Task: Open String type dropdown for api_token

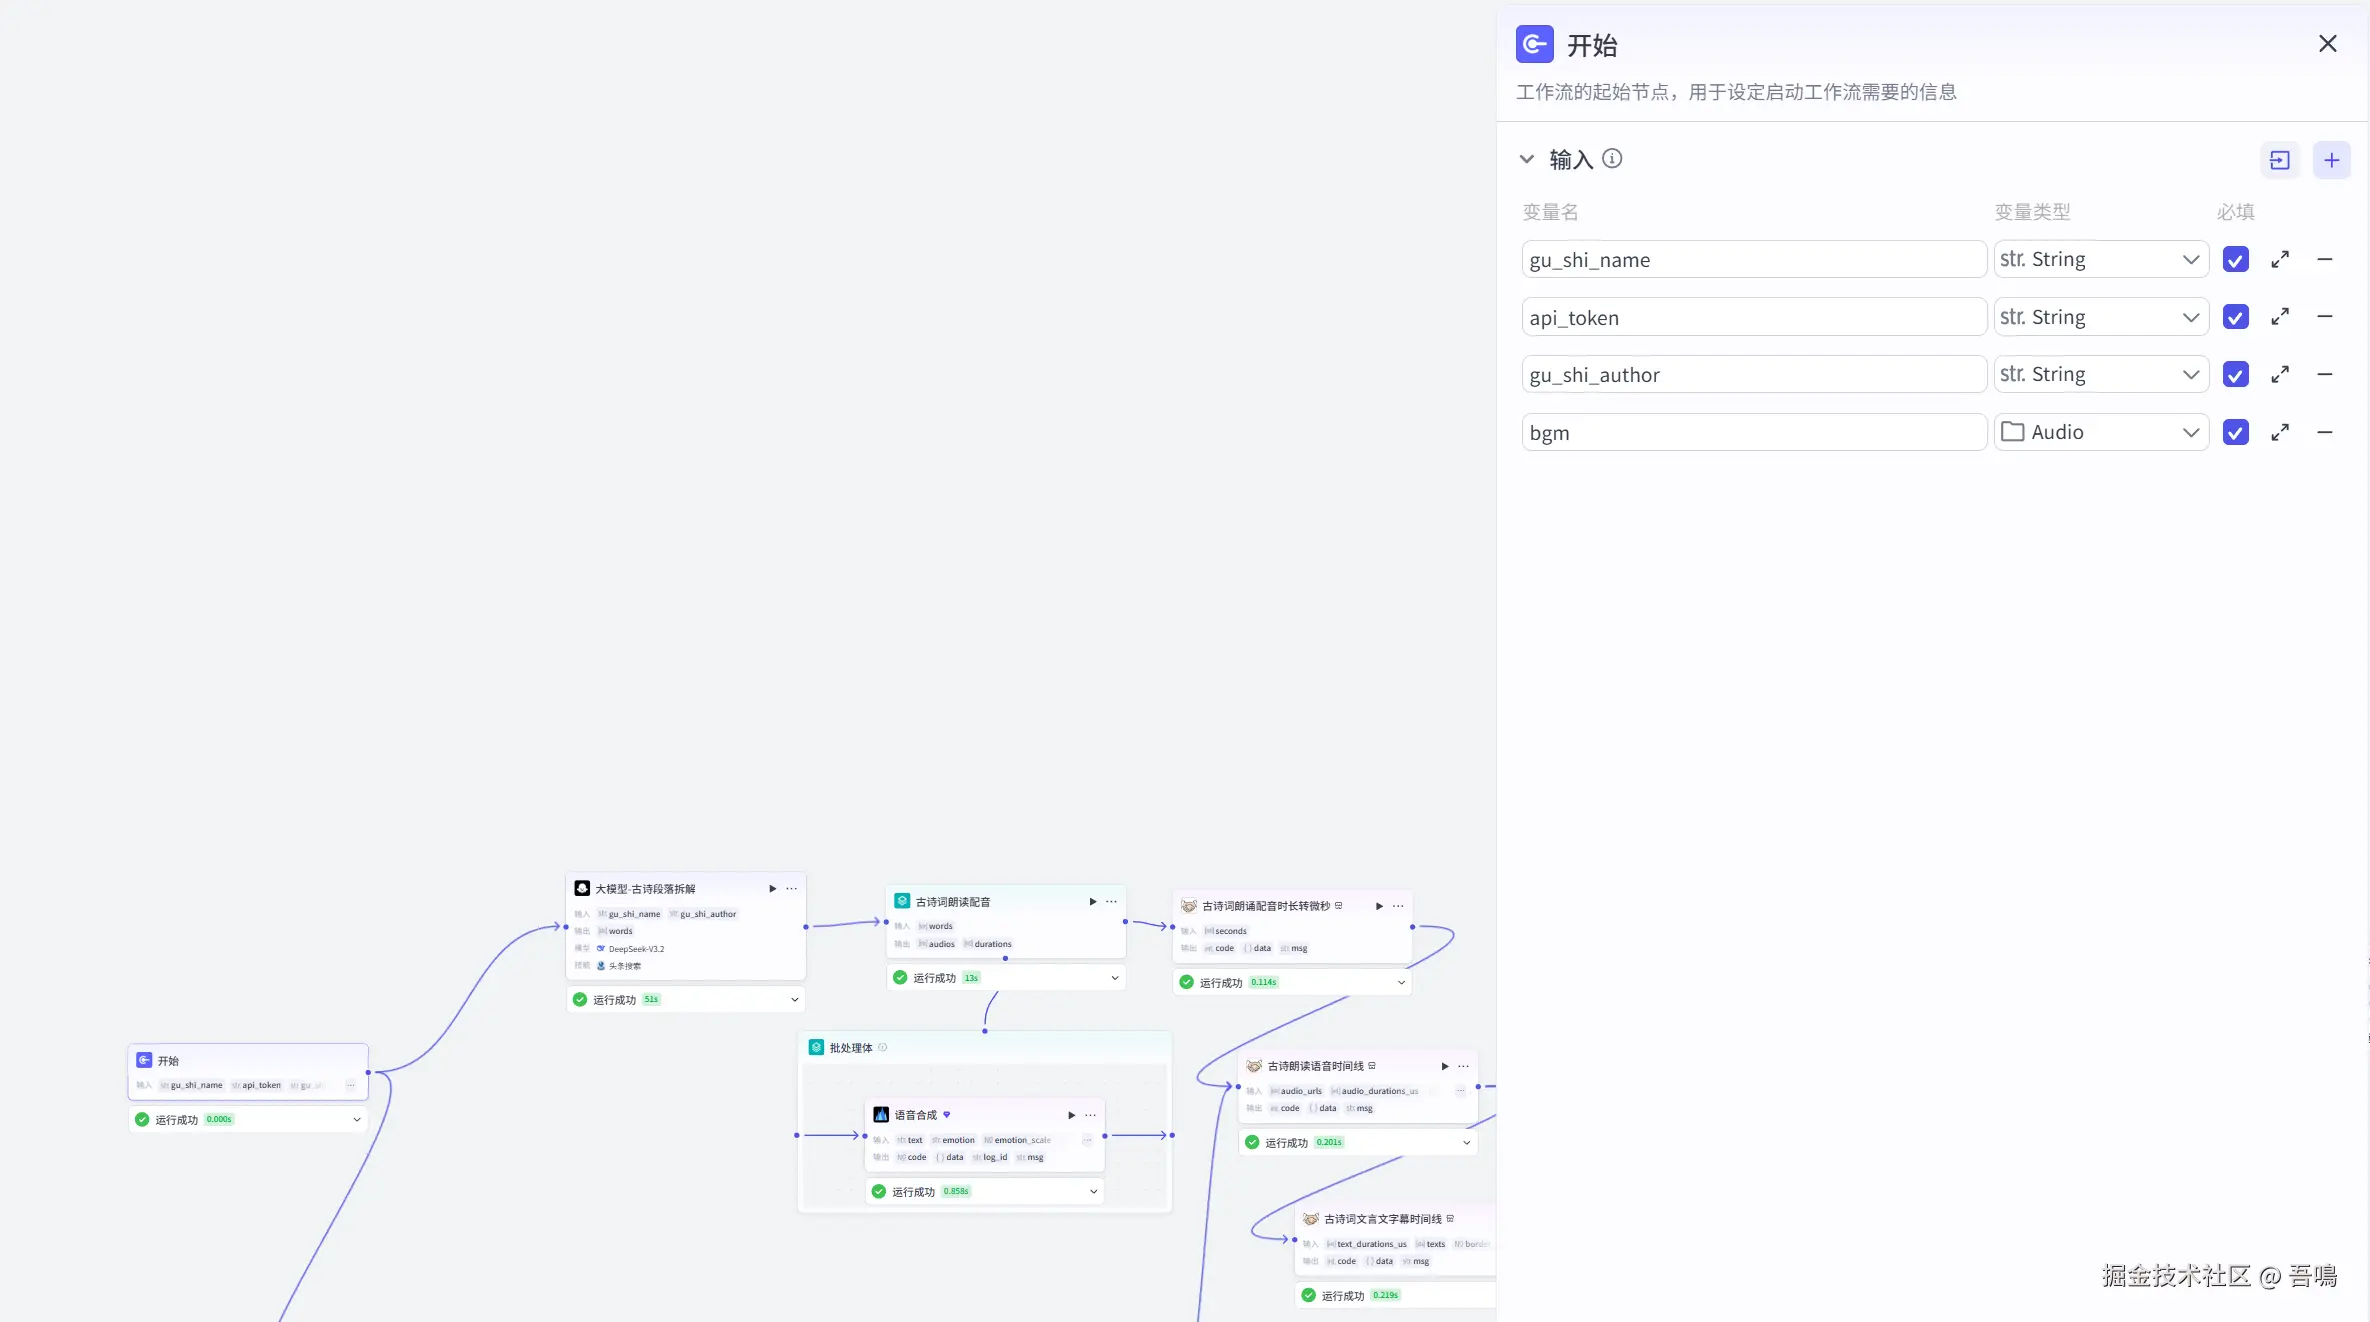Action: coord(2100,317)
